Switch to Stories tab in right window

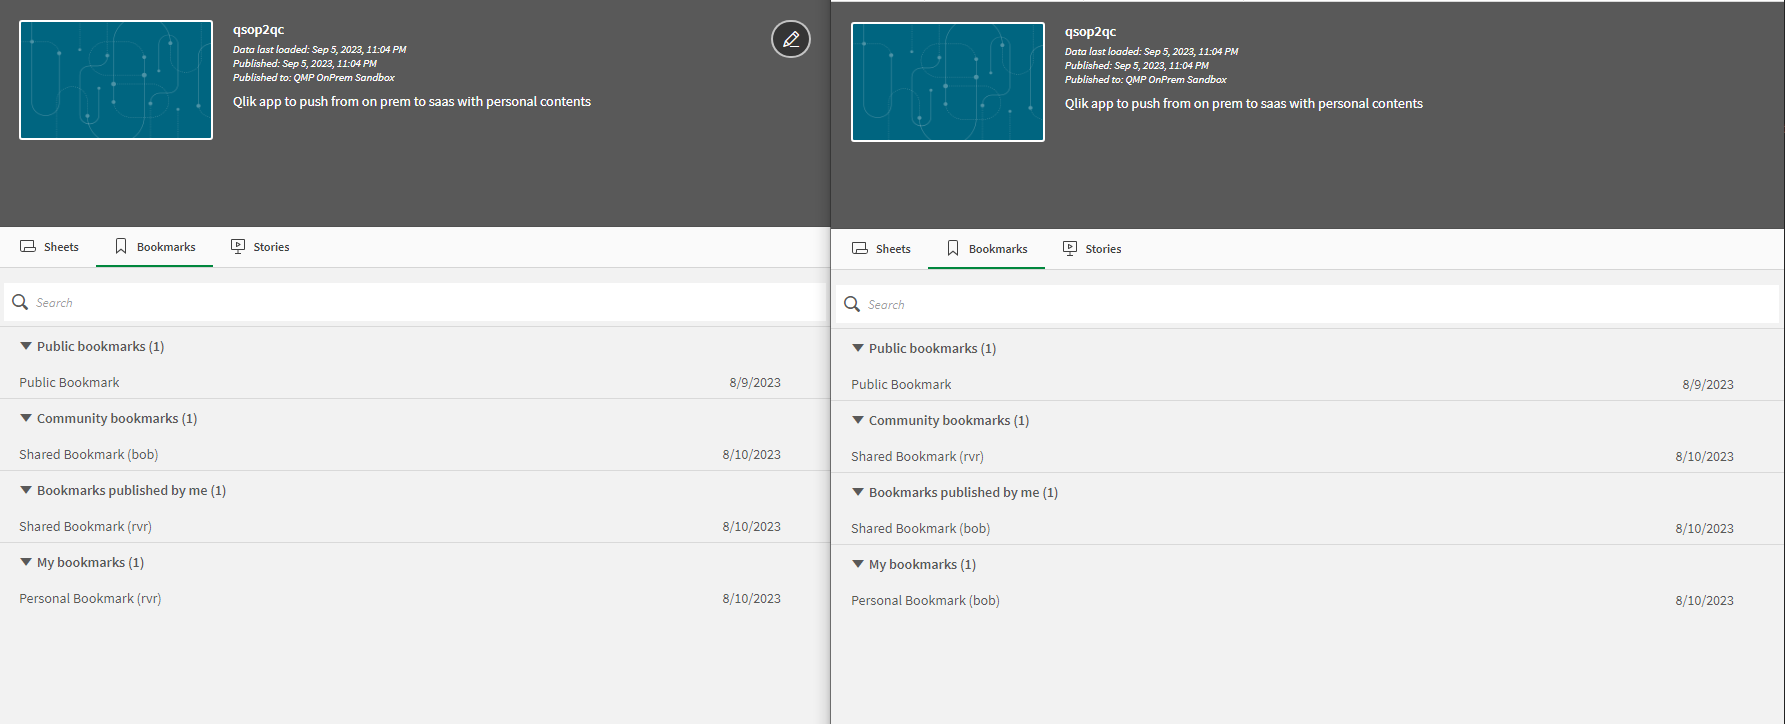(x=1092, y=249)
